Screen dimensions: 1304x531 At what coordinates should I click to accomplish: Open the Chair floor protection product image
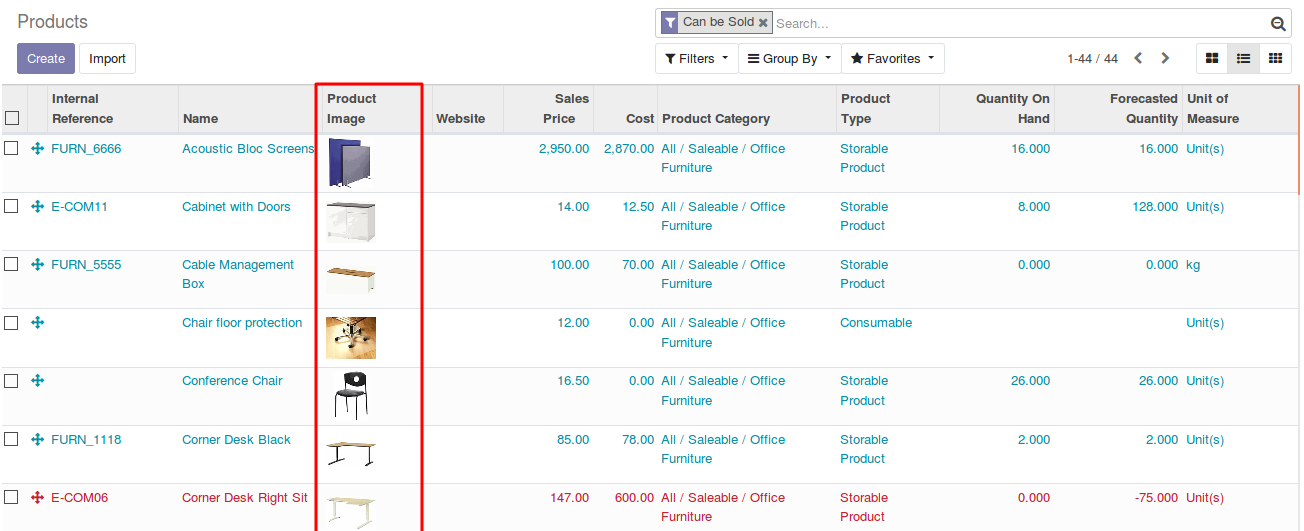[351, 338]
